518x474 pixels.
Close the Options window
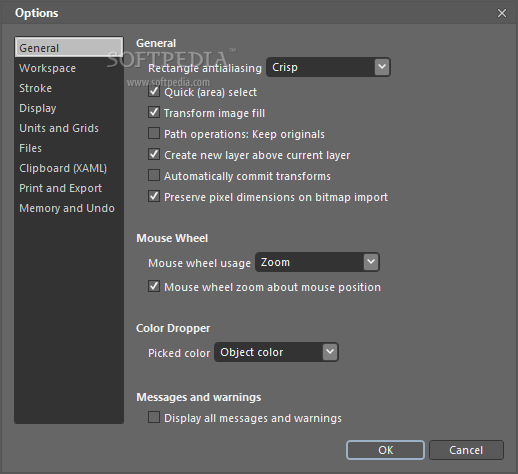pos(502,13)
